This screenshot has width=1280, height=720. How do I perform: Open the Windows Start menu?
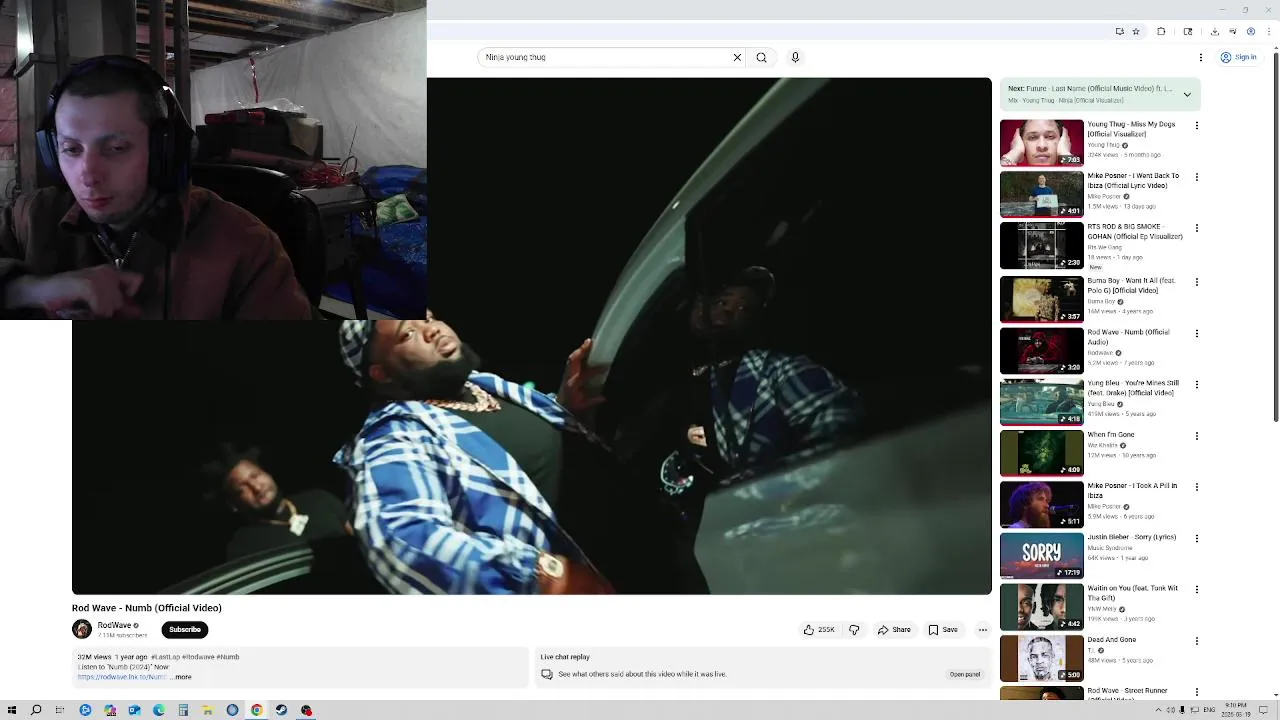pos(12,710)
